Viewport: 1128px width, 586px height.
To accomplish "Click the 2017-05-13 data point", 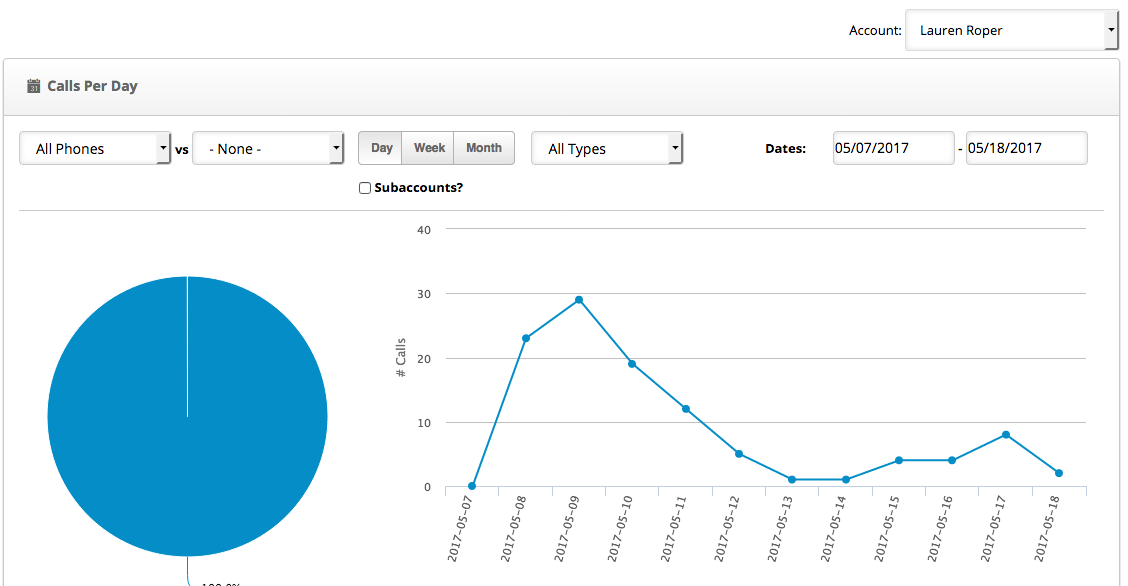I will (x=792, y=480).
